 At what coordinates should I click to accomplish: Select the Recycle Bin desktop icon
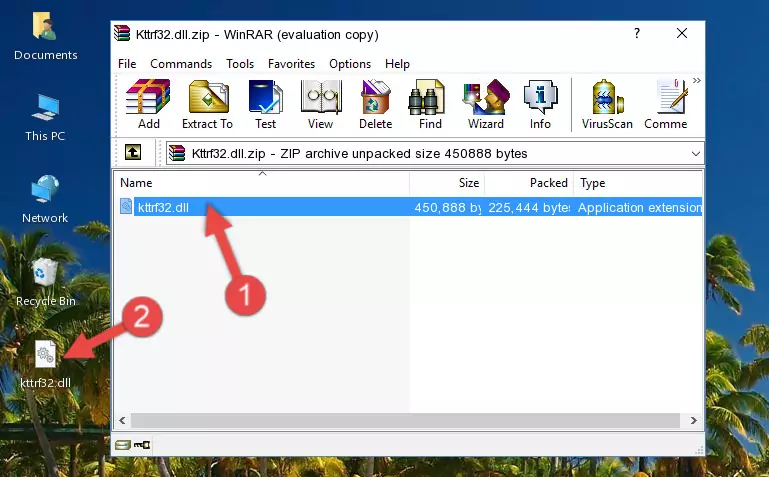coord(45,282)
